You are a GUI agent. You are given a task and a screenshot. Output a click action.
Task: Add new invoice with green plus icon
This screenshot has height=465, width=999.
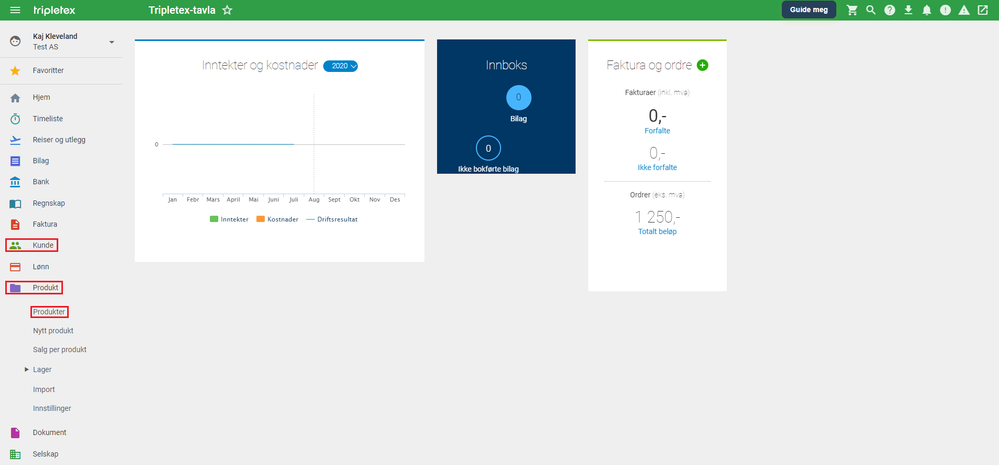(702, 65)
